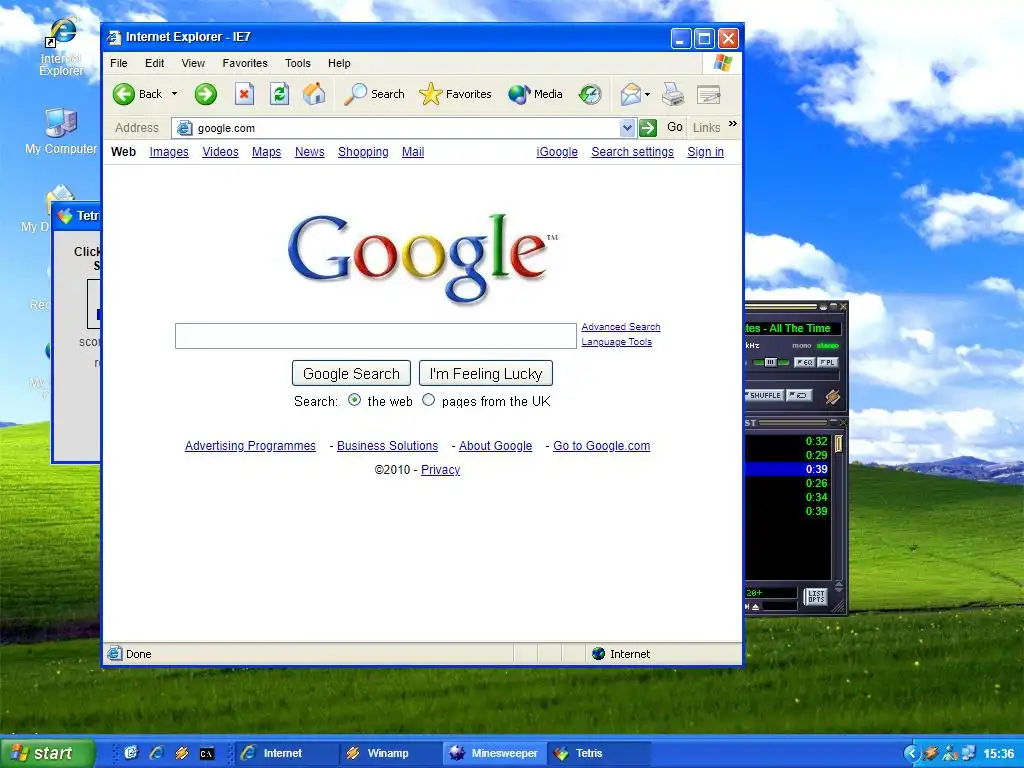Image resolution: width=1024 pixels, height=768 pixels.
Task: Open Favorites star toolbar button
Action: pyautogui.click(x=455, y=94)
